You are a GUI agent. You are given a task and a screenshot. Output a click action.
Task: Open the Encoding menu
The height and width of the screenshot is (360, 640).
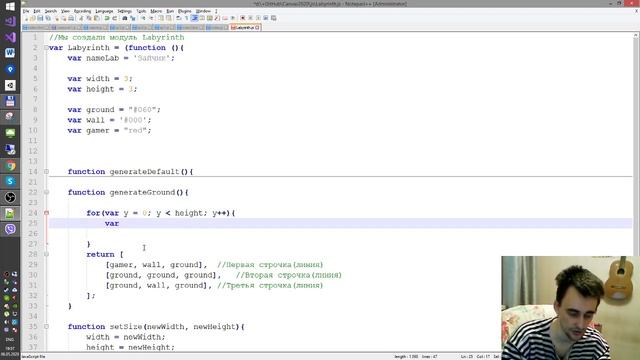(x=82, y=11)
